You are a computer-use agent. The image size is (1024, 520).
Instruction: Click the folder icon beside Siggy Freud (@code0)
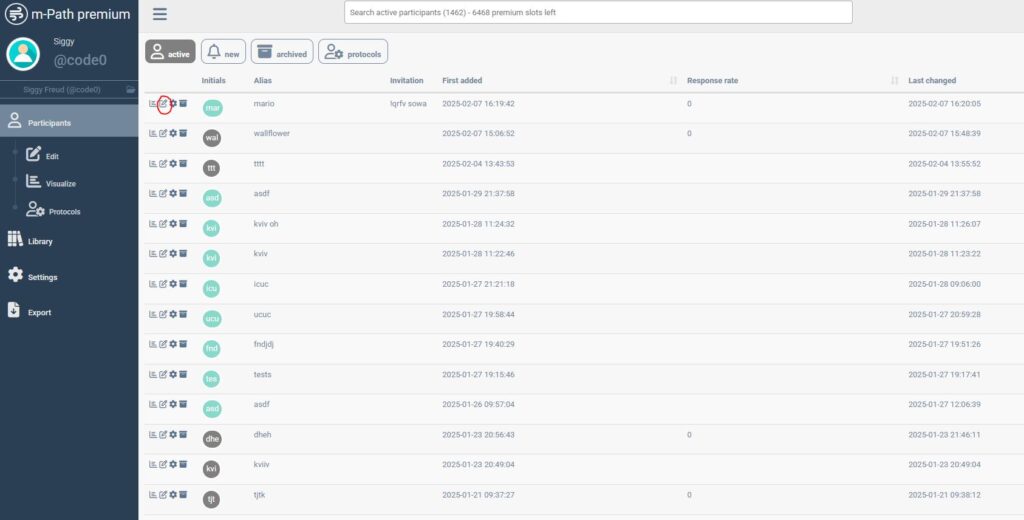[x=130, y=90]
